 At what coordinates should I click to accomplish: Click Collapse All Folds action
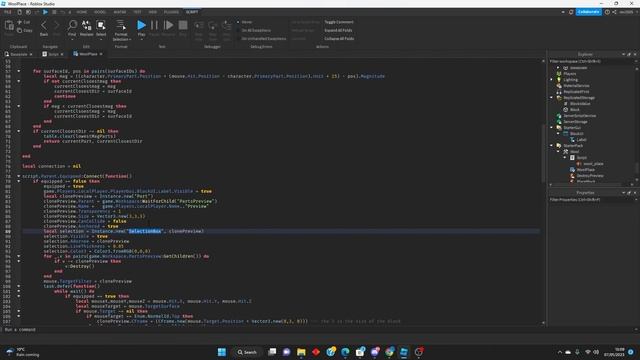(339, 39)
